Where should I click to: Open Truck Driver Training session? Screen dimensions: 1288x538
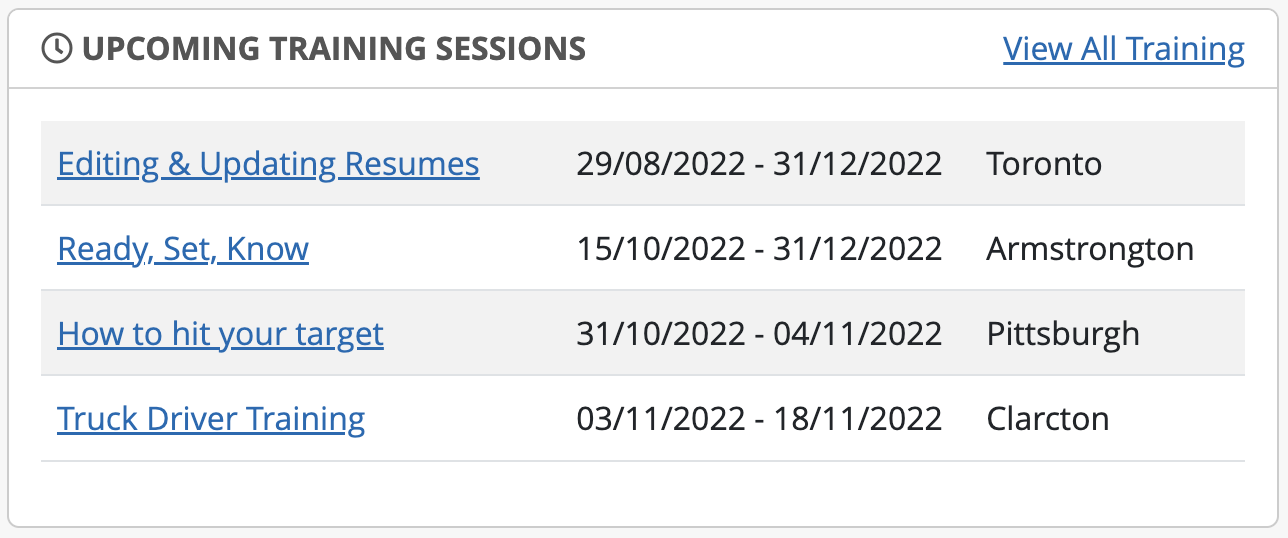pyautogui.click(x=211, y=418)
